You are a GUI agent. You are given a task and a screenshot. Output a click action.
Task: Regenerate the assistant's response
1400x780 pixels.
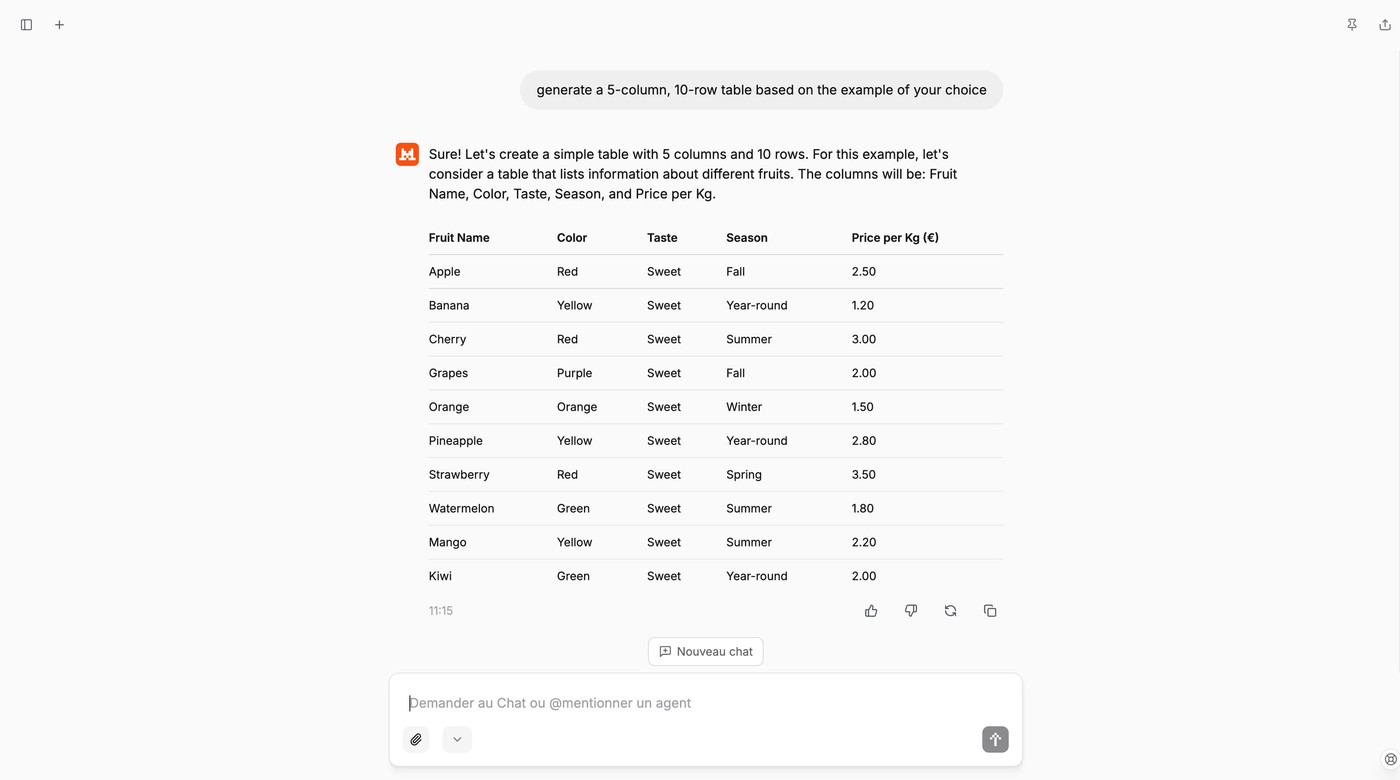[x=950, y=611]
